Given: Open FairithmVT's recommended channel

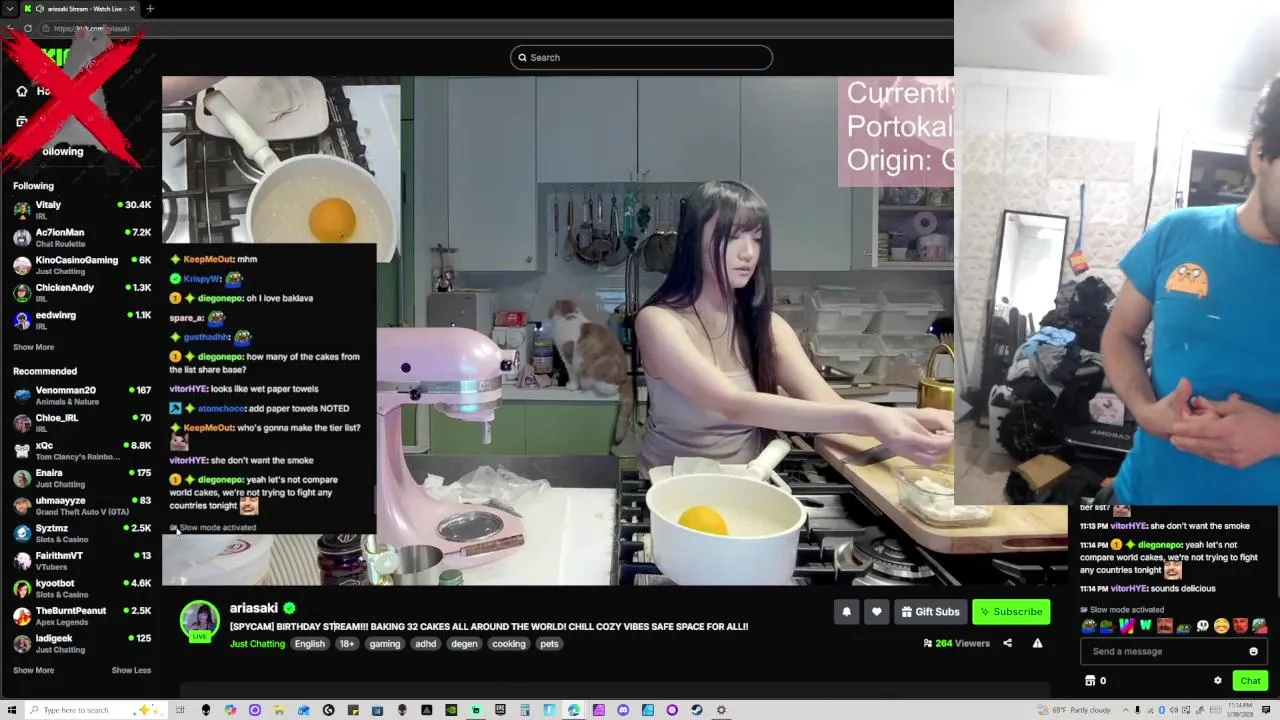Looking at the screenshot, I should click(x=82, y=560).
